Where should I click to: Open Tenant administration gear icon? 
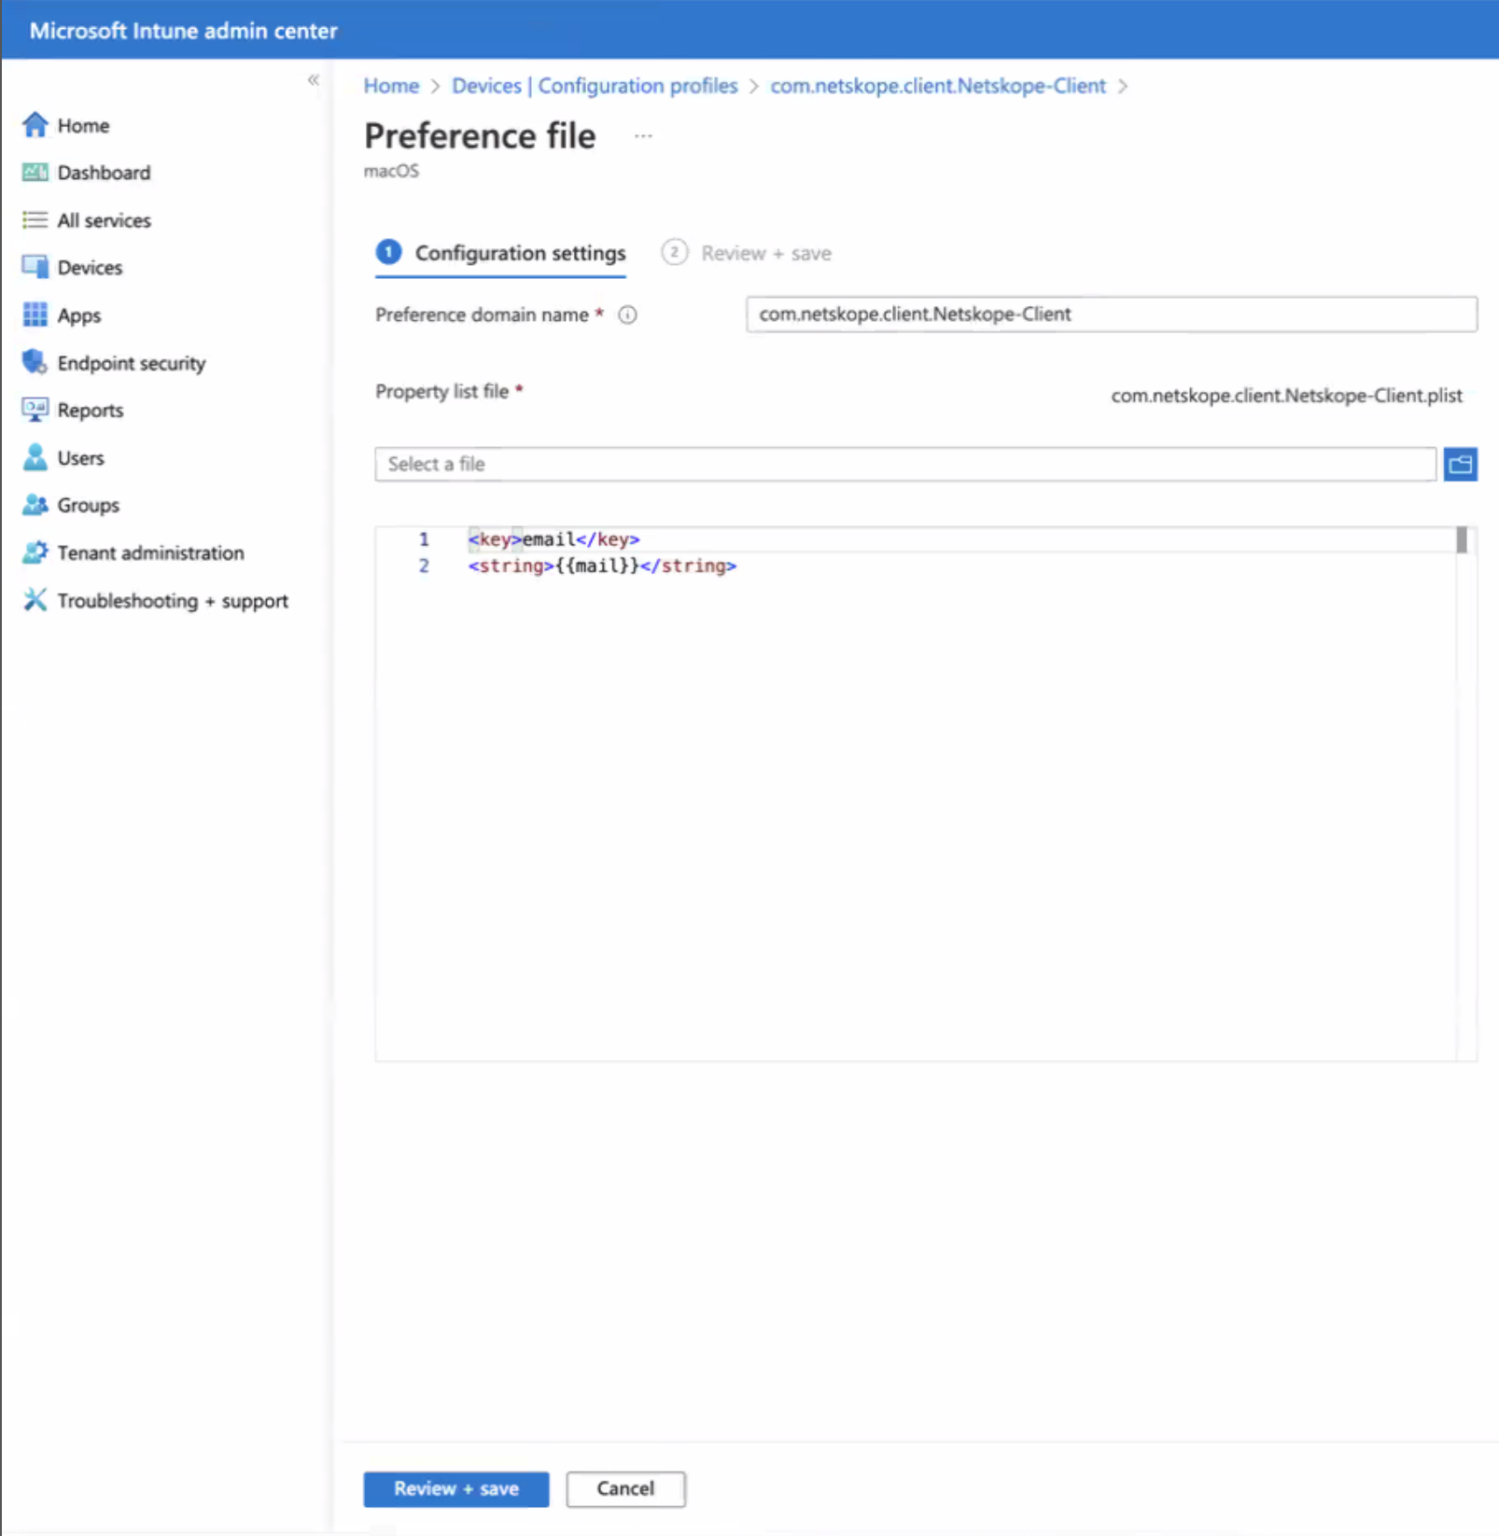click(x=35, y=552)
